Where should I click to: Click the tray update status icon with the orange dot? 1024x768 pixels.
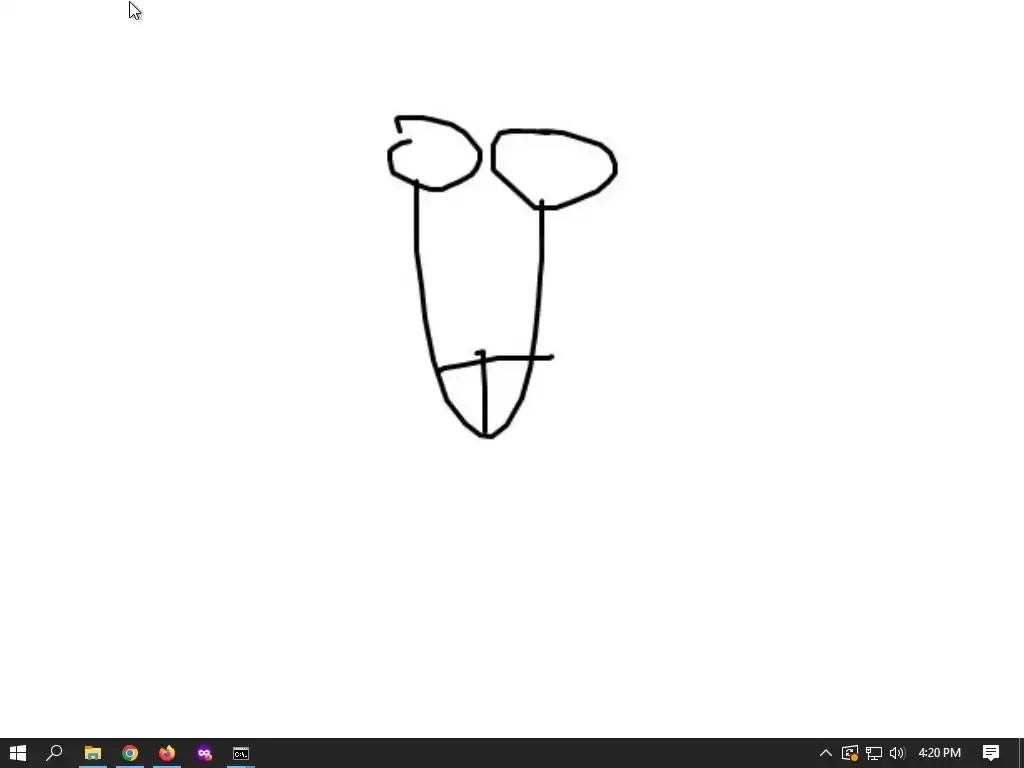(x=850, y=753)
